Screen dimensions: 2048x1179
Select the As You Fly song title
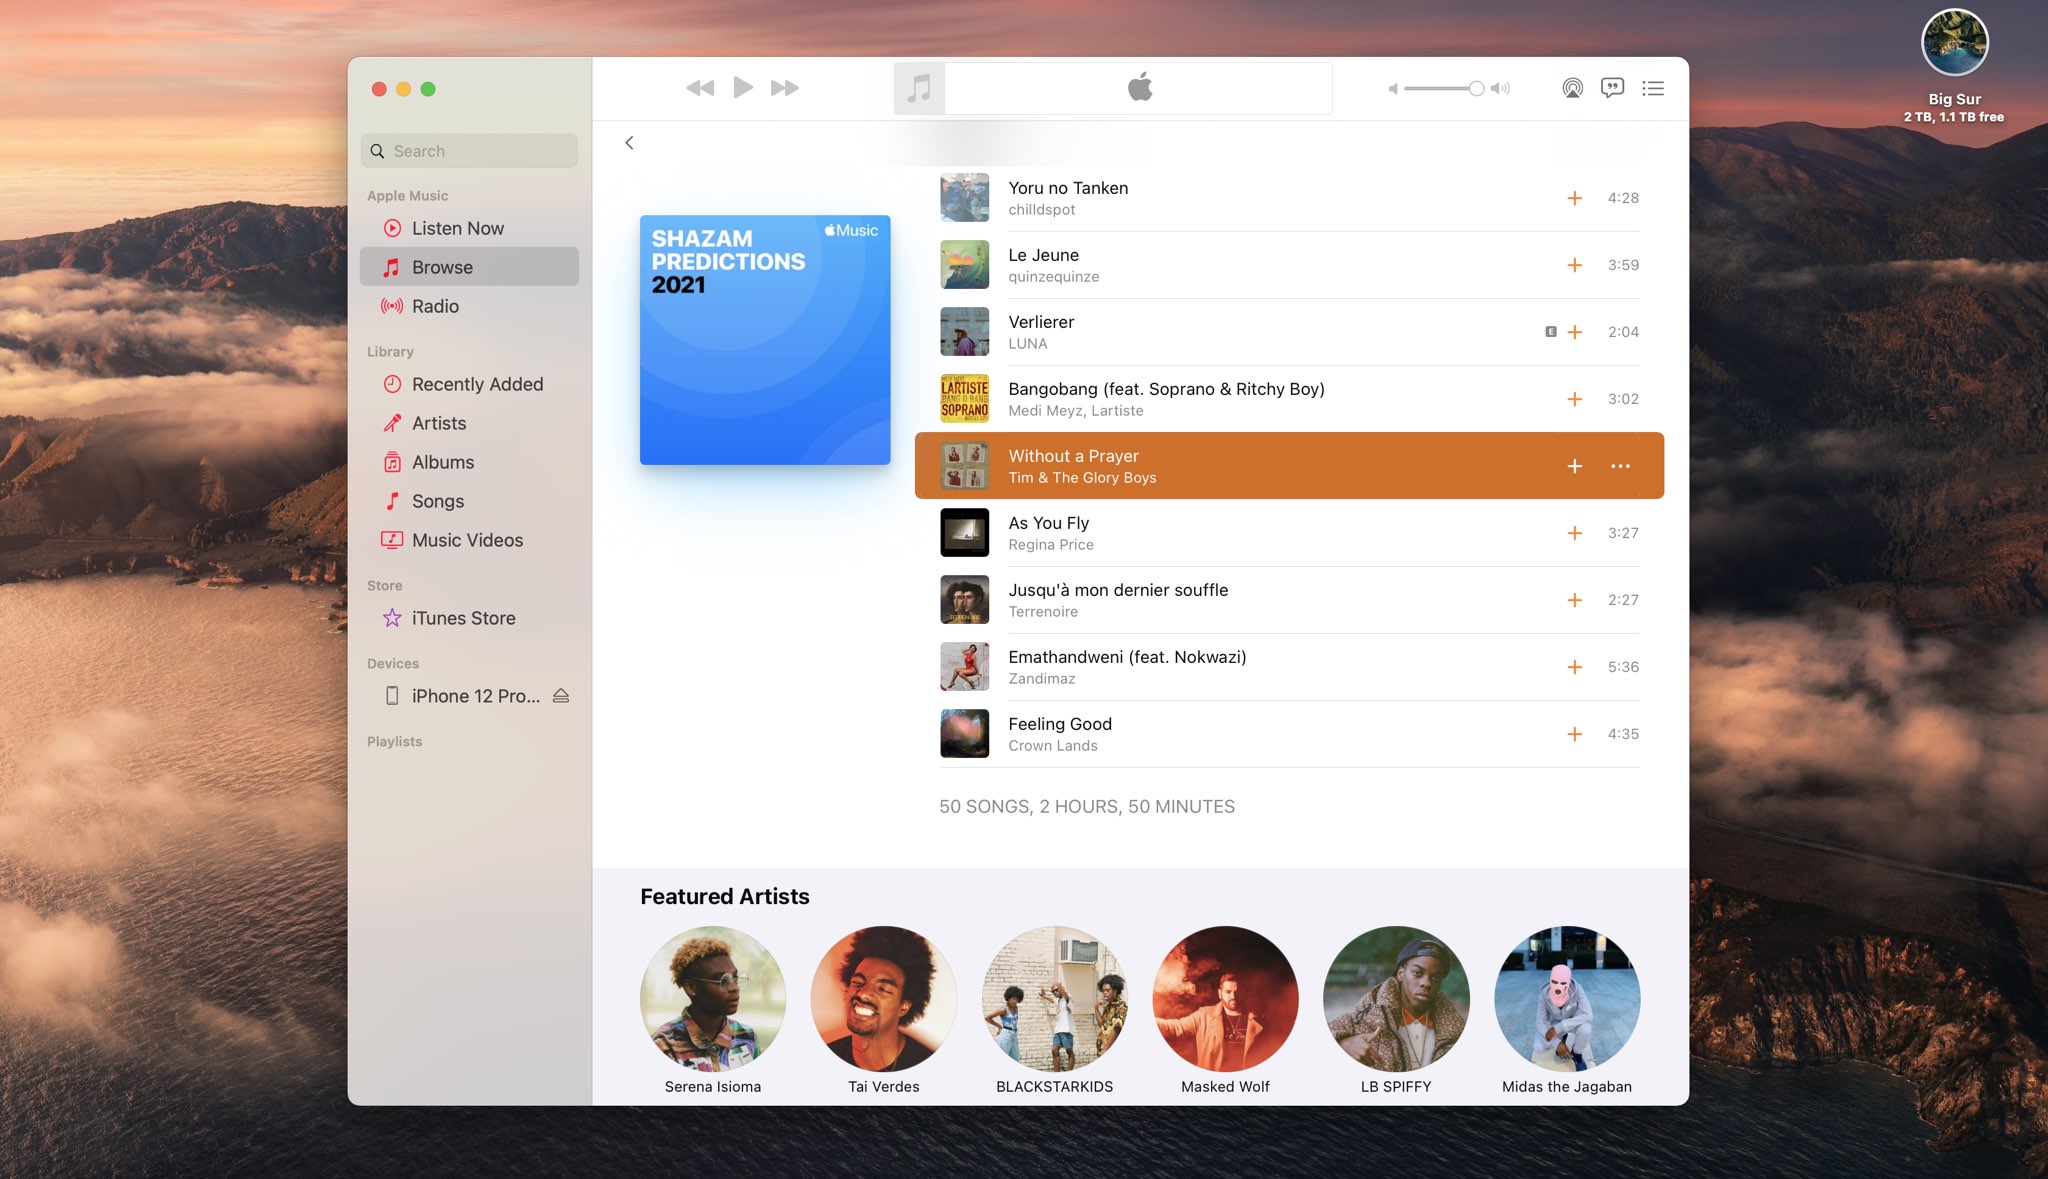coord(1048,523)
